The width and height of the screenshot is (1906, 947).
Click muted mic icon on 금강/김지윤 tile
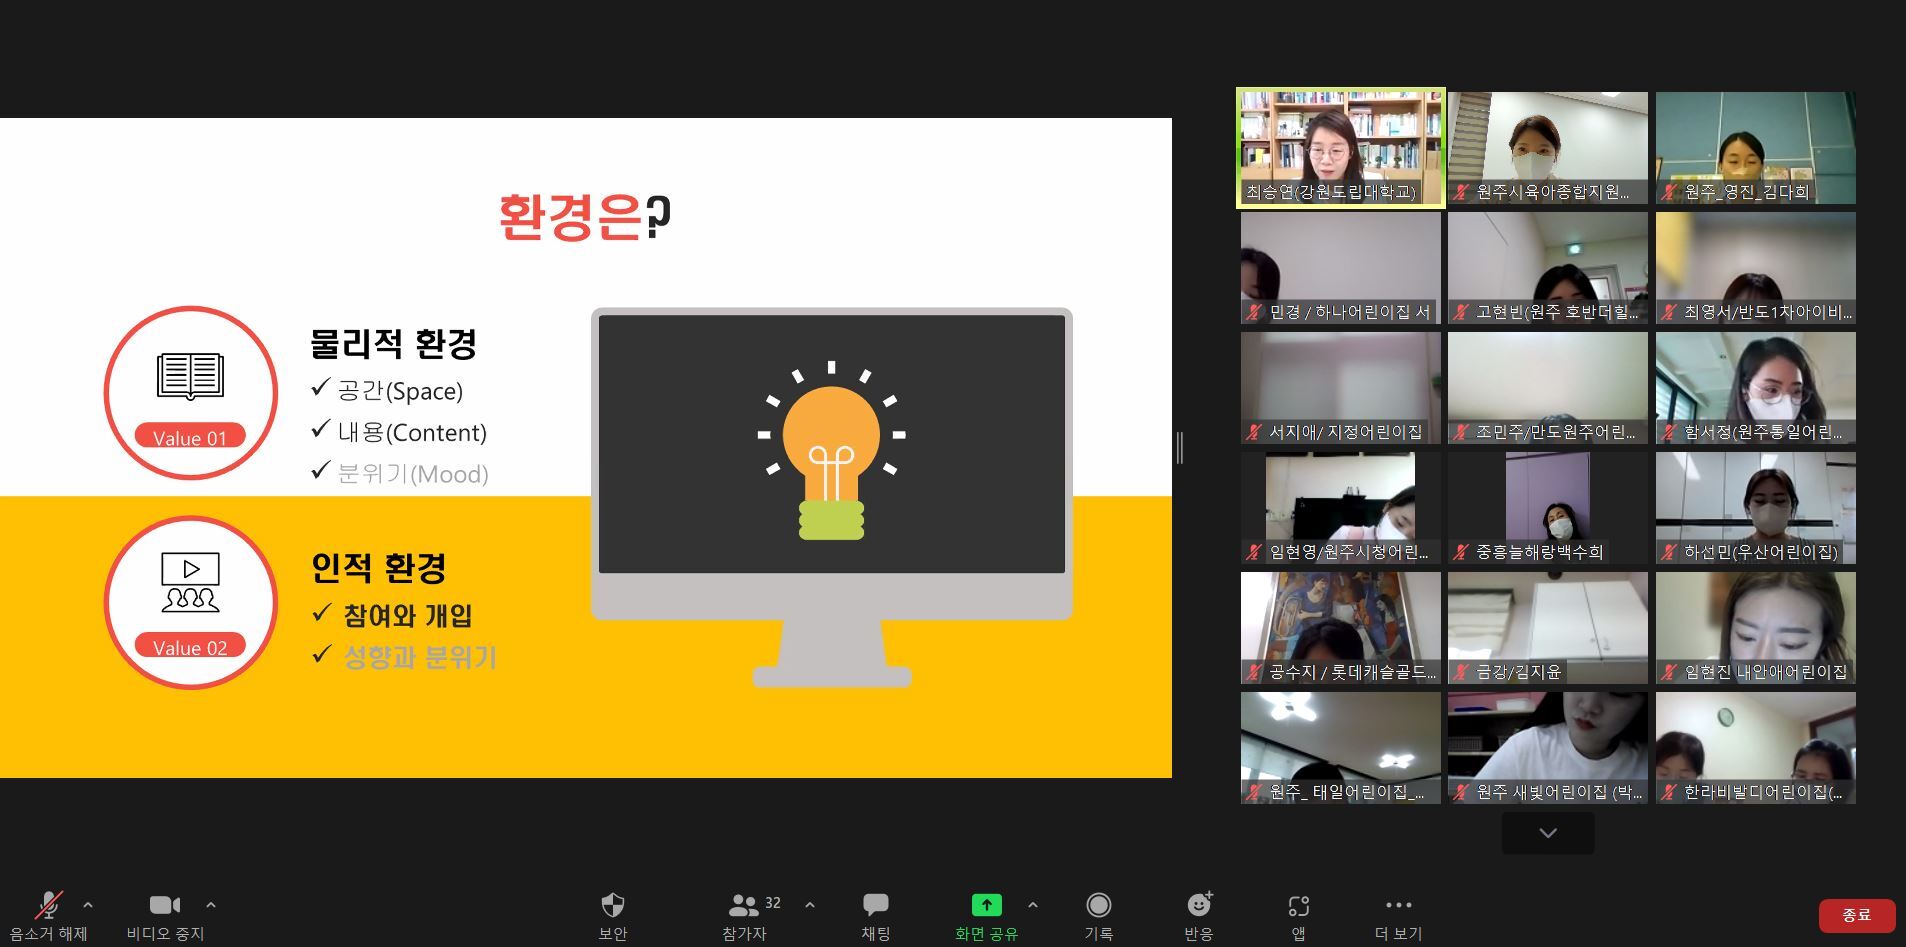1462,672
